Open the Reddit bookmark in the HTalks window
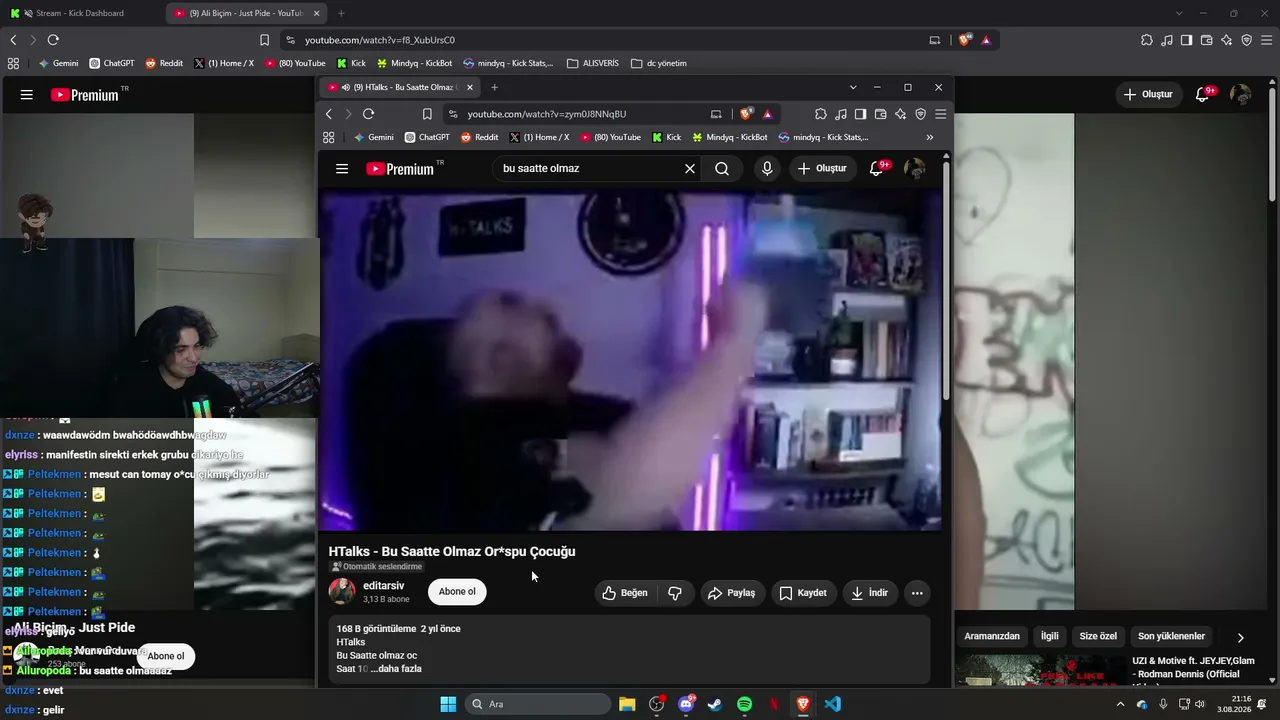 point(479,137)
